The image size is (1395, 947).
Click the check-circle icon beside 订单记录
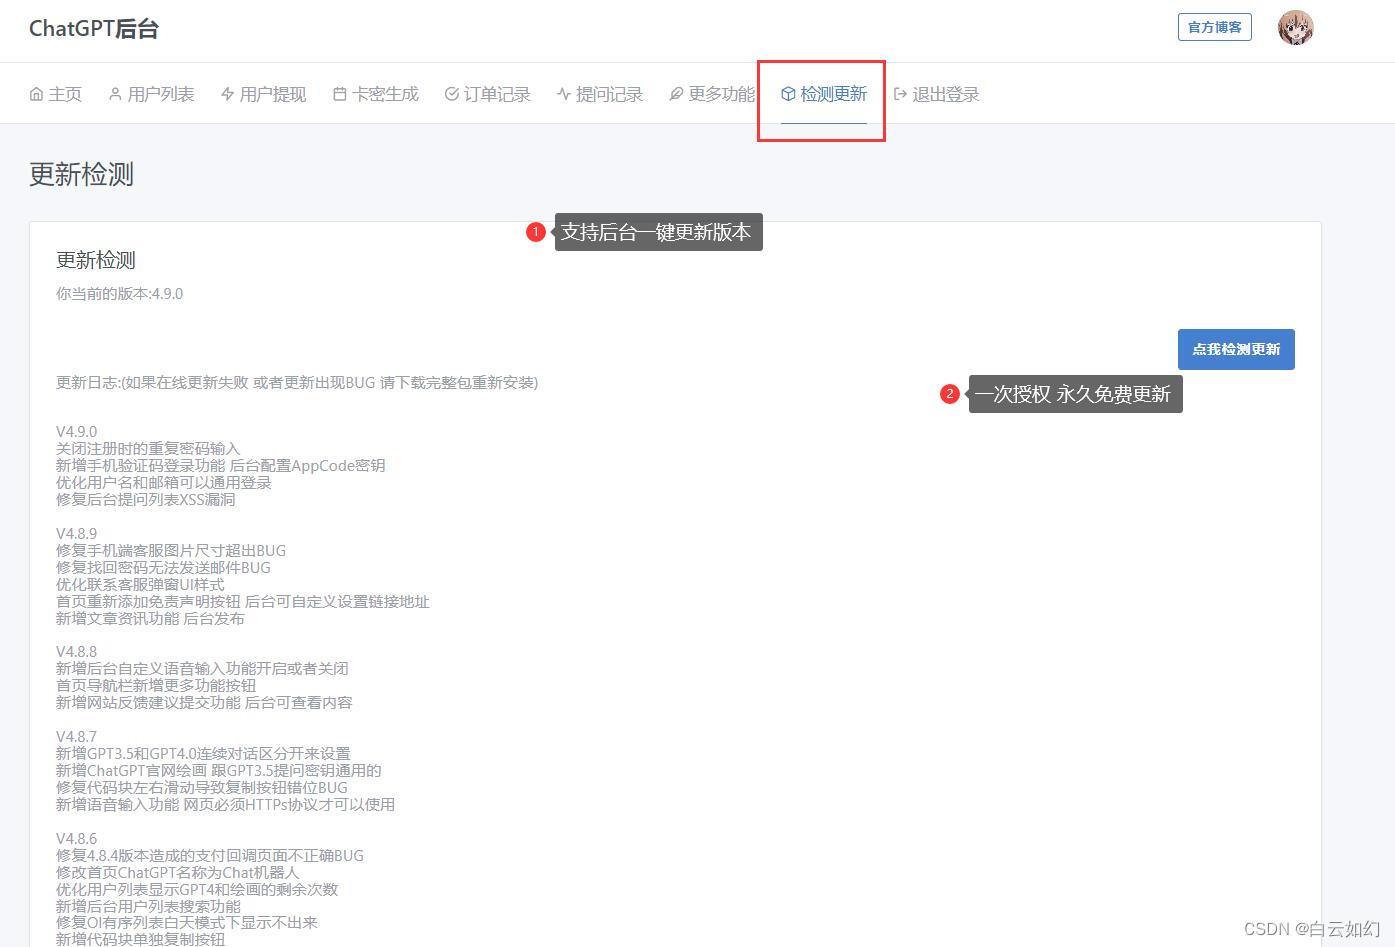point(452,94)
